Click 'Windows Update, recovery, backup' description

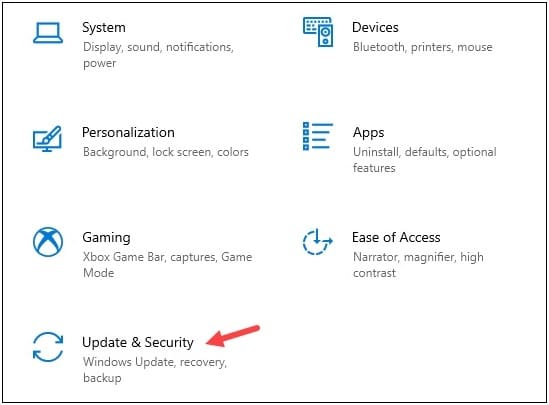pyautogui.click(x=155, y=370)
